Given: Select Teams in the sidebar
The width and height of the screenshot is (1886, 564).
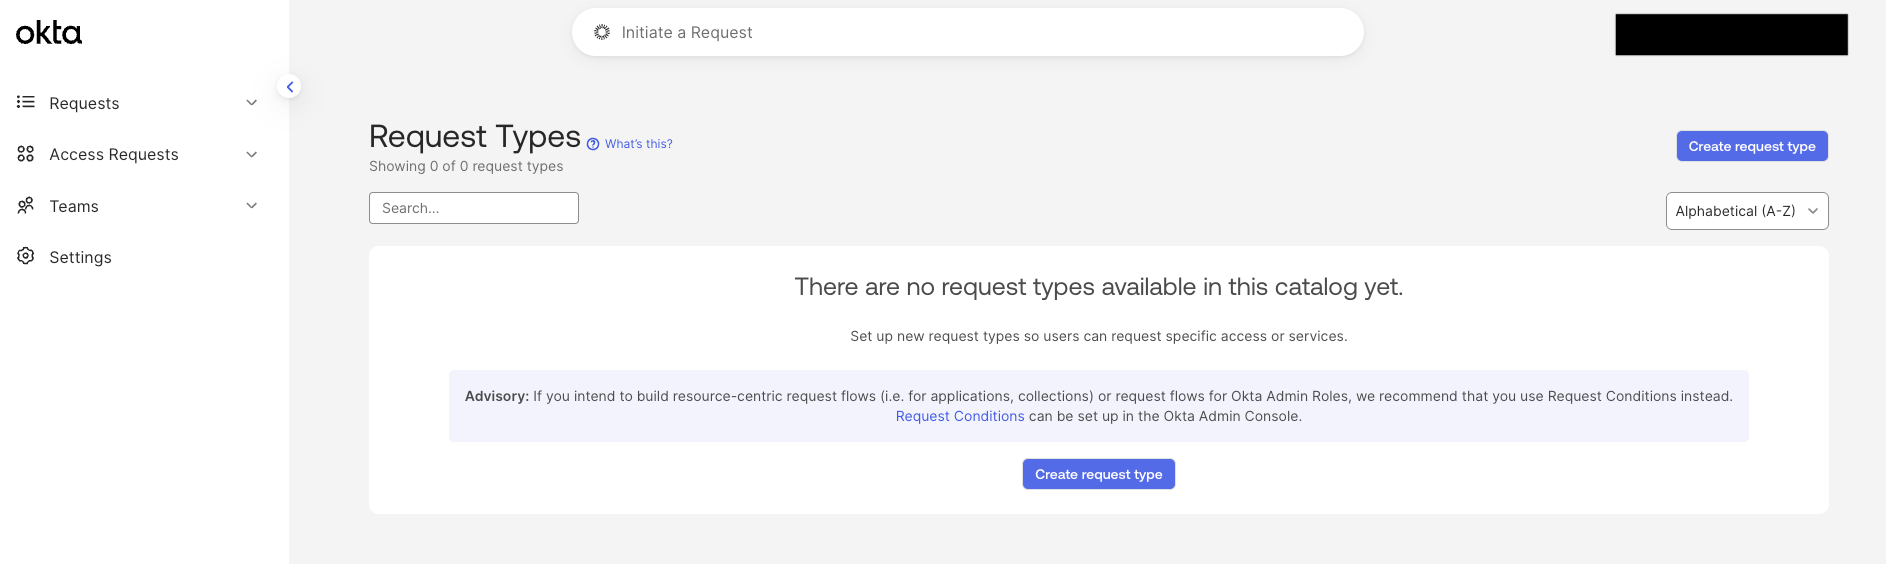Looking at the screenshot, I should click(74, 206).
